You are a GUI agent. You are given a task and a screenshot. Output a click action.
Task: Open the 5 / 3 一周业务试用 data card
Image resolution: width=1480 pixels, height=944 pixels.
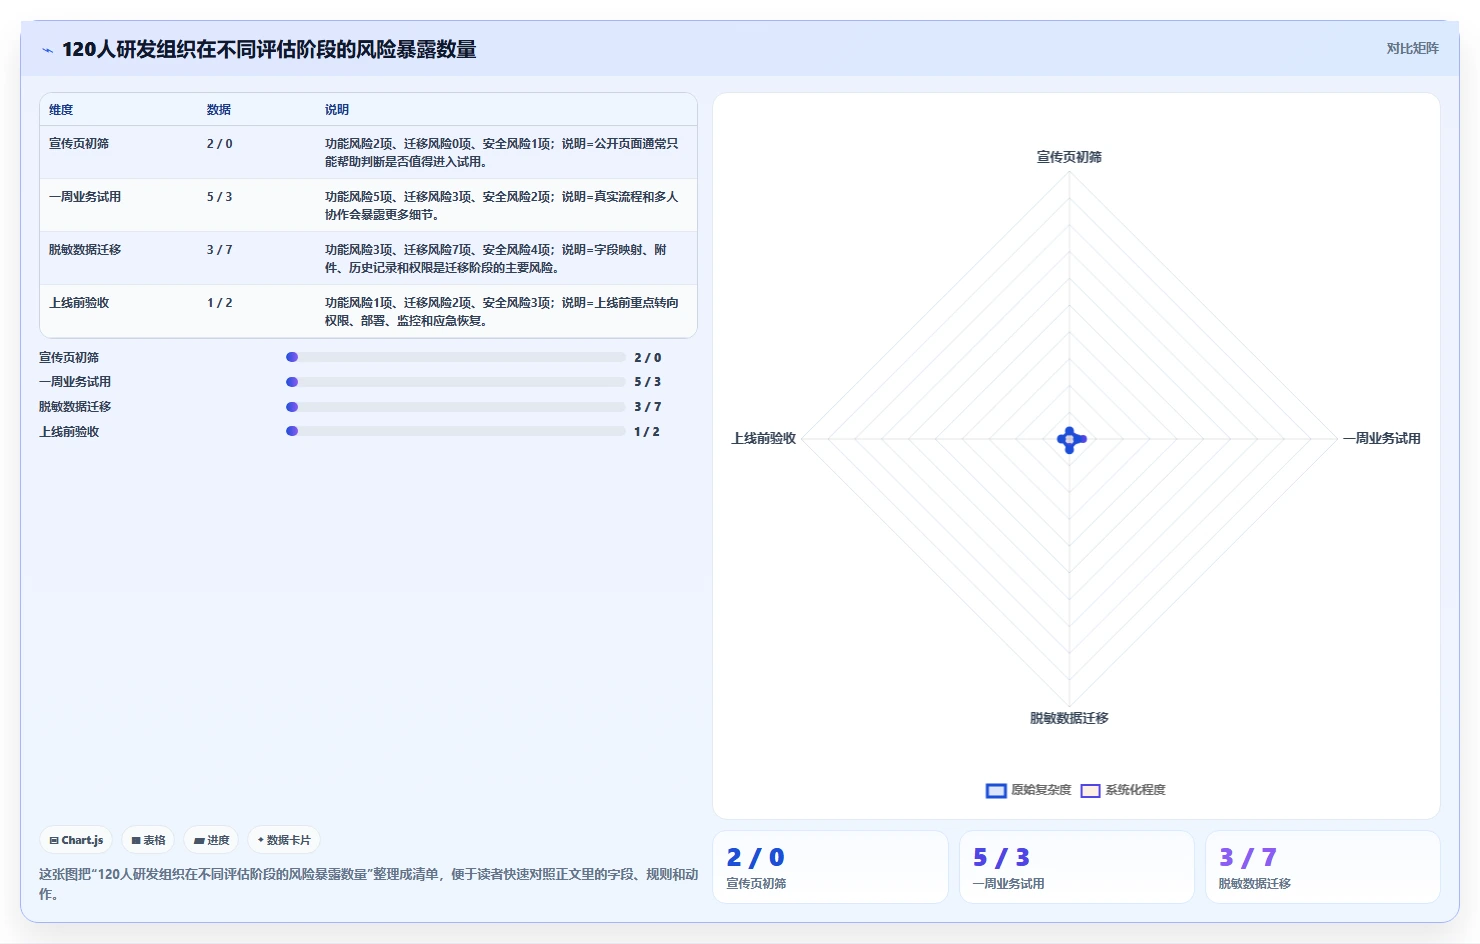click(x=1077, y=867)
